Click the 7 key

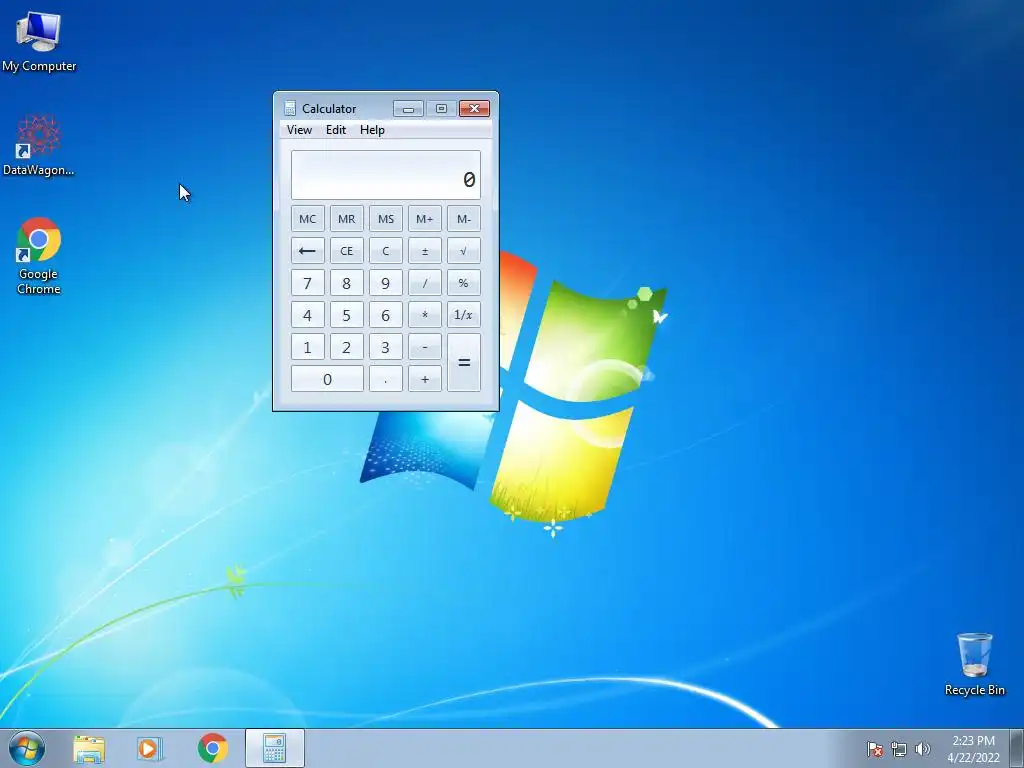pos(308,283)
